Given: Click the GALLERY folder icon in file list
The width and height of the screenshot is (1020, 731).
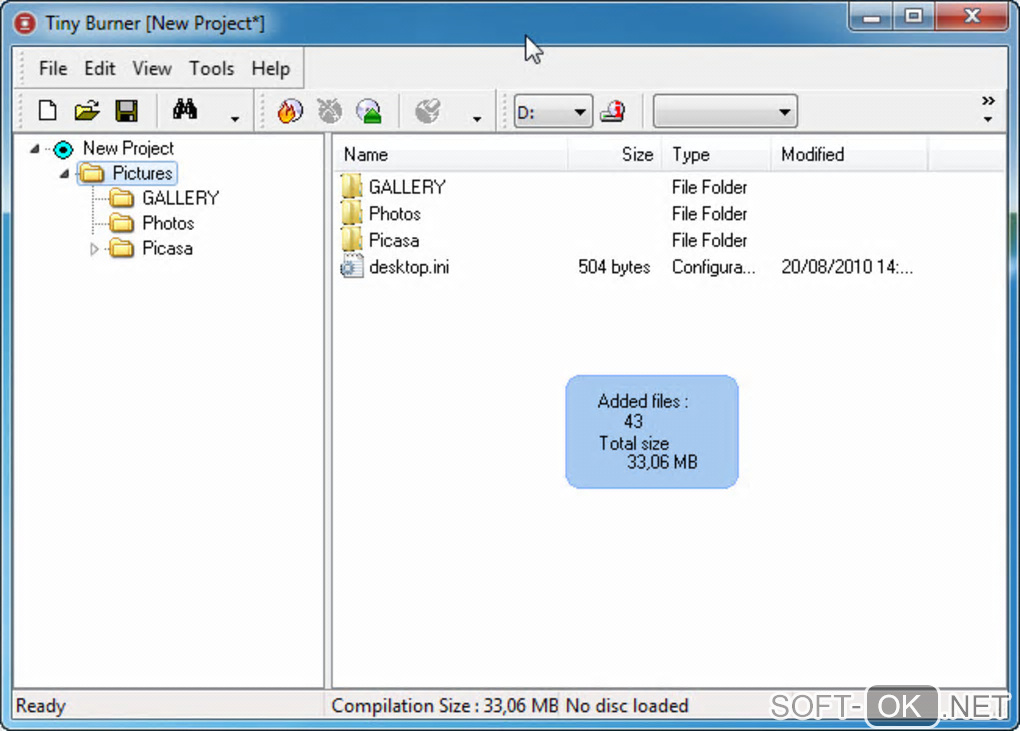Looking at the screenshot, I should (x=351, y=187).
